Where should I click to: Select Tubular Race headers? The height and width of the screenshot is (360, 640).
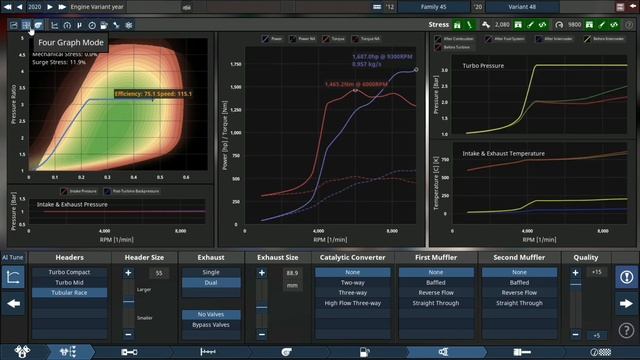[x=69, y=293]
